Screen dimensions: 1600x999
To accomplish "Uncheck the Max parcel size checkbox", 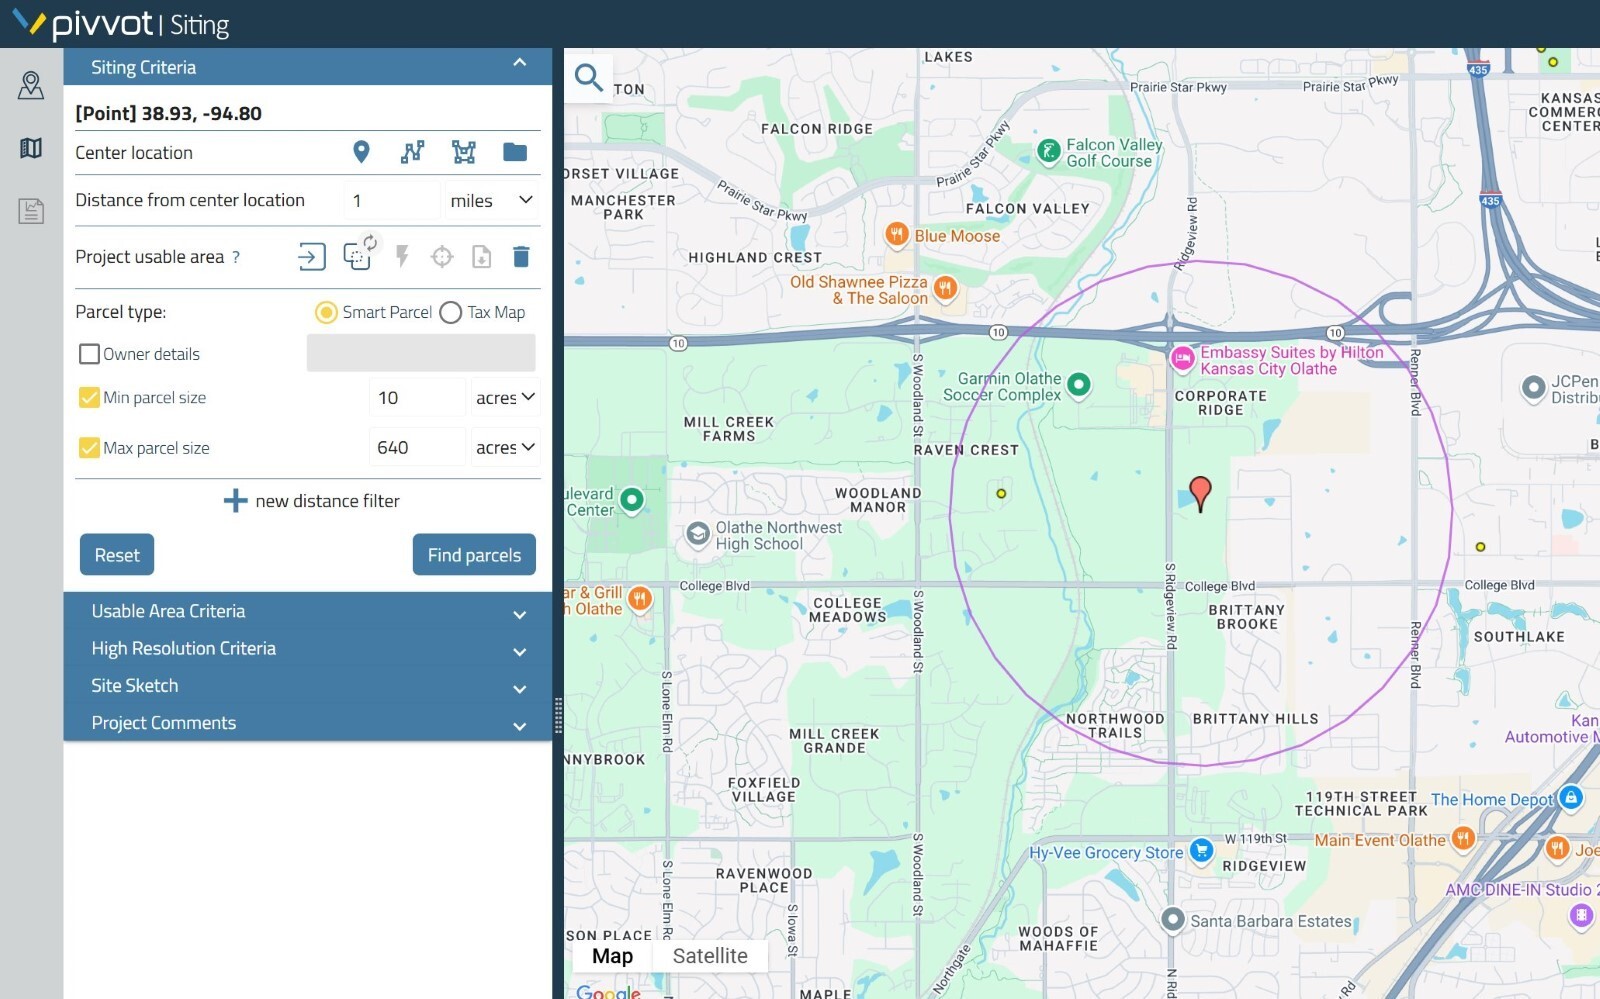I will pos(89,447).
